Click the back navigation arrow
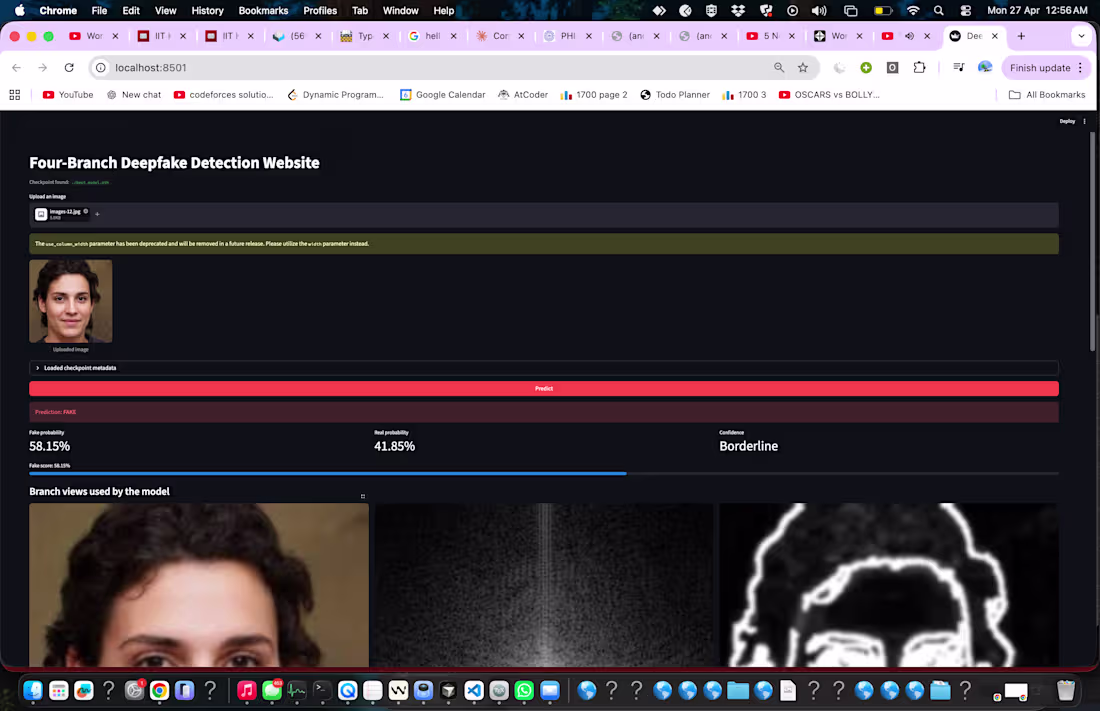The height and width of the screenshot is (711, 1100). point(17,66)
